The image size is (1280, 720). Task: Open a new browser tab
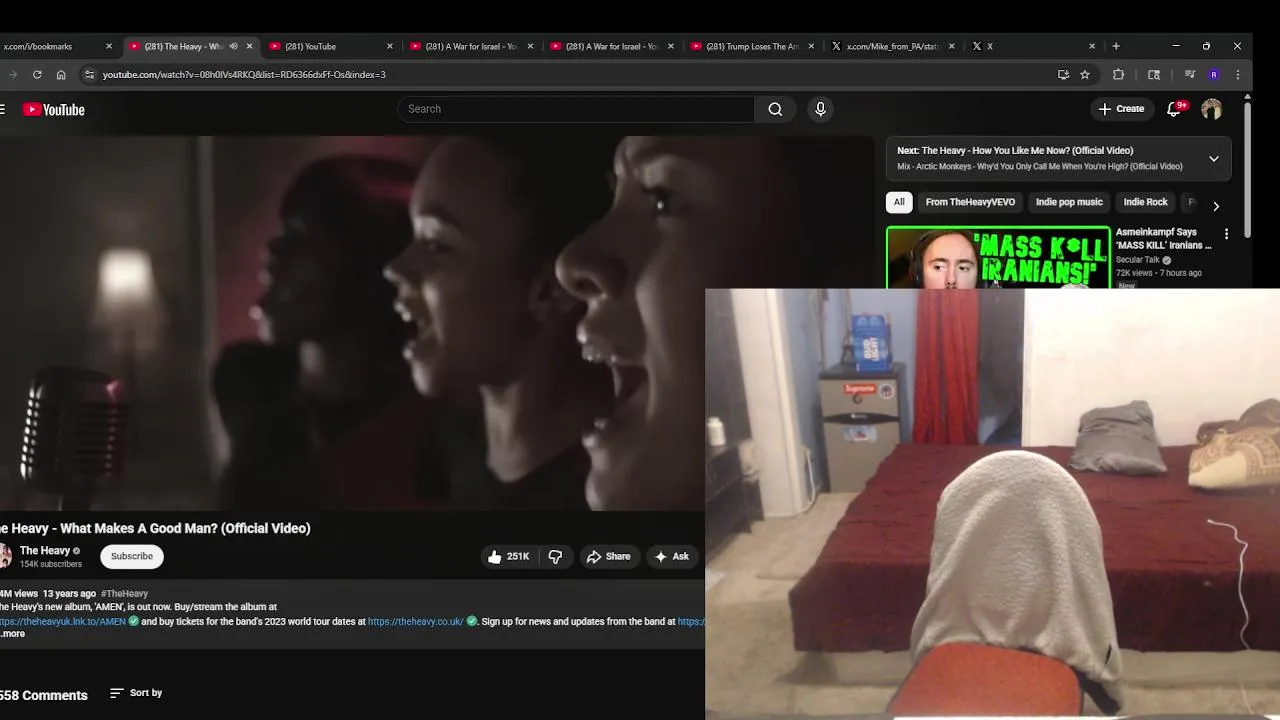click(x=1116, y=46)
